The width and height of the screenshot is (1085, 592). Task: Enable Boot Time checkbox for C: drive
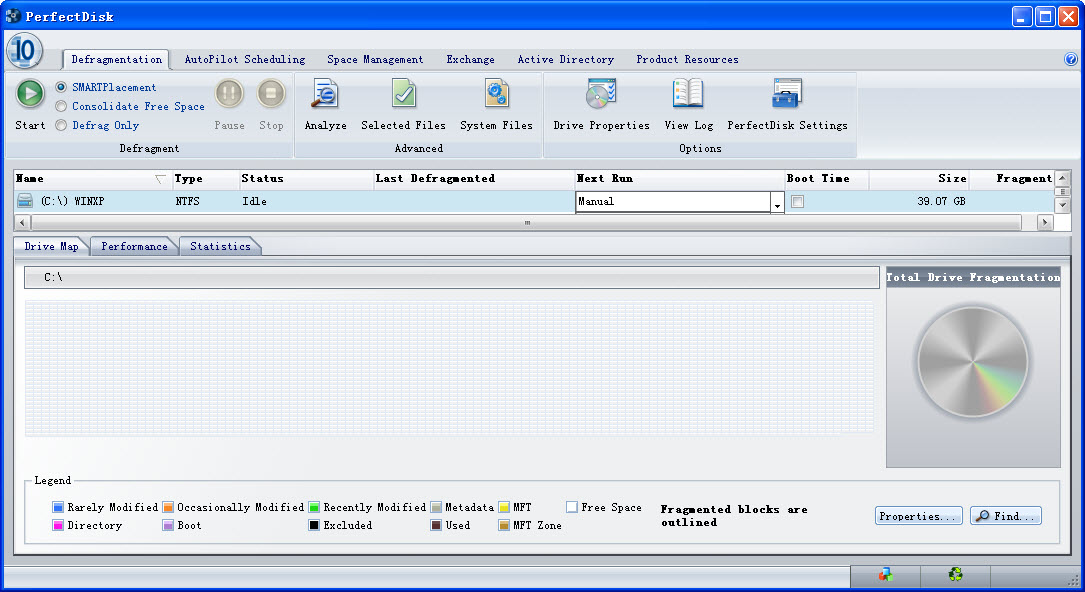(x=798, y=202)
